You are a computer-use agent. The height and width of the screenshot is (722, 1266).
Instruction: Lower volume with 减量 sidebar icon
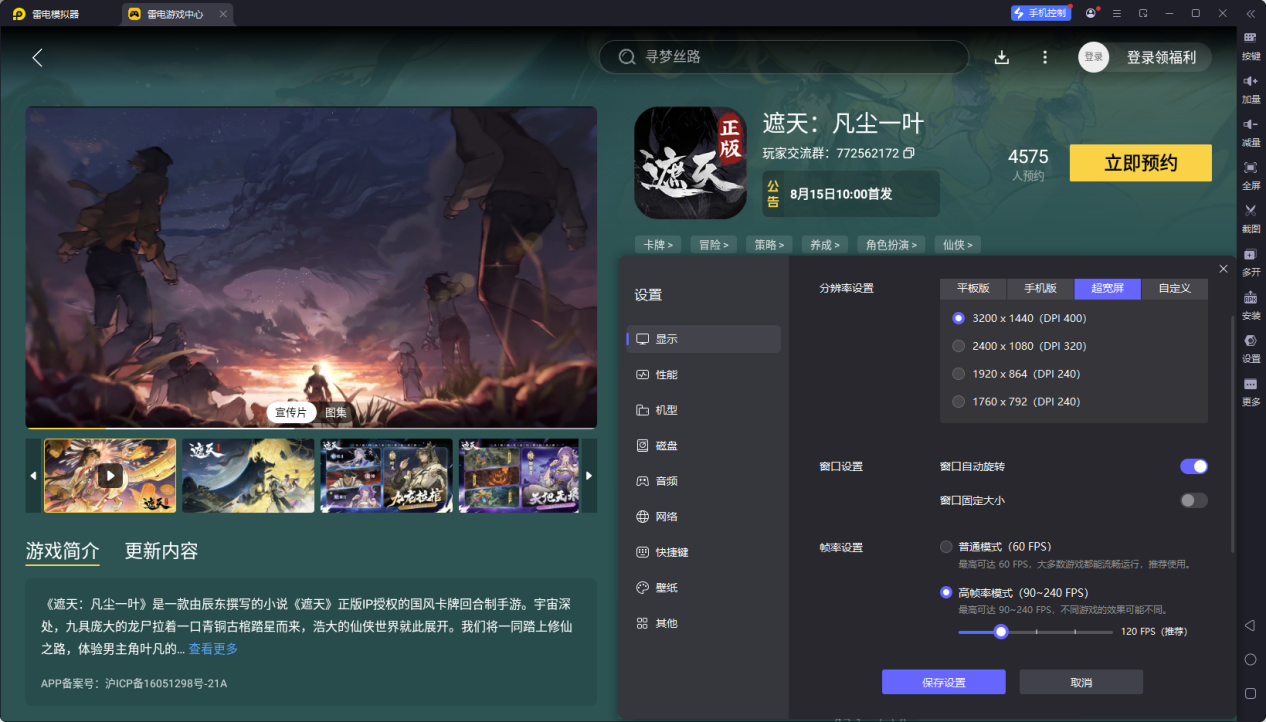pos(1250,131)
